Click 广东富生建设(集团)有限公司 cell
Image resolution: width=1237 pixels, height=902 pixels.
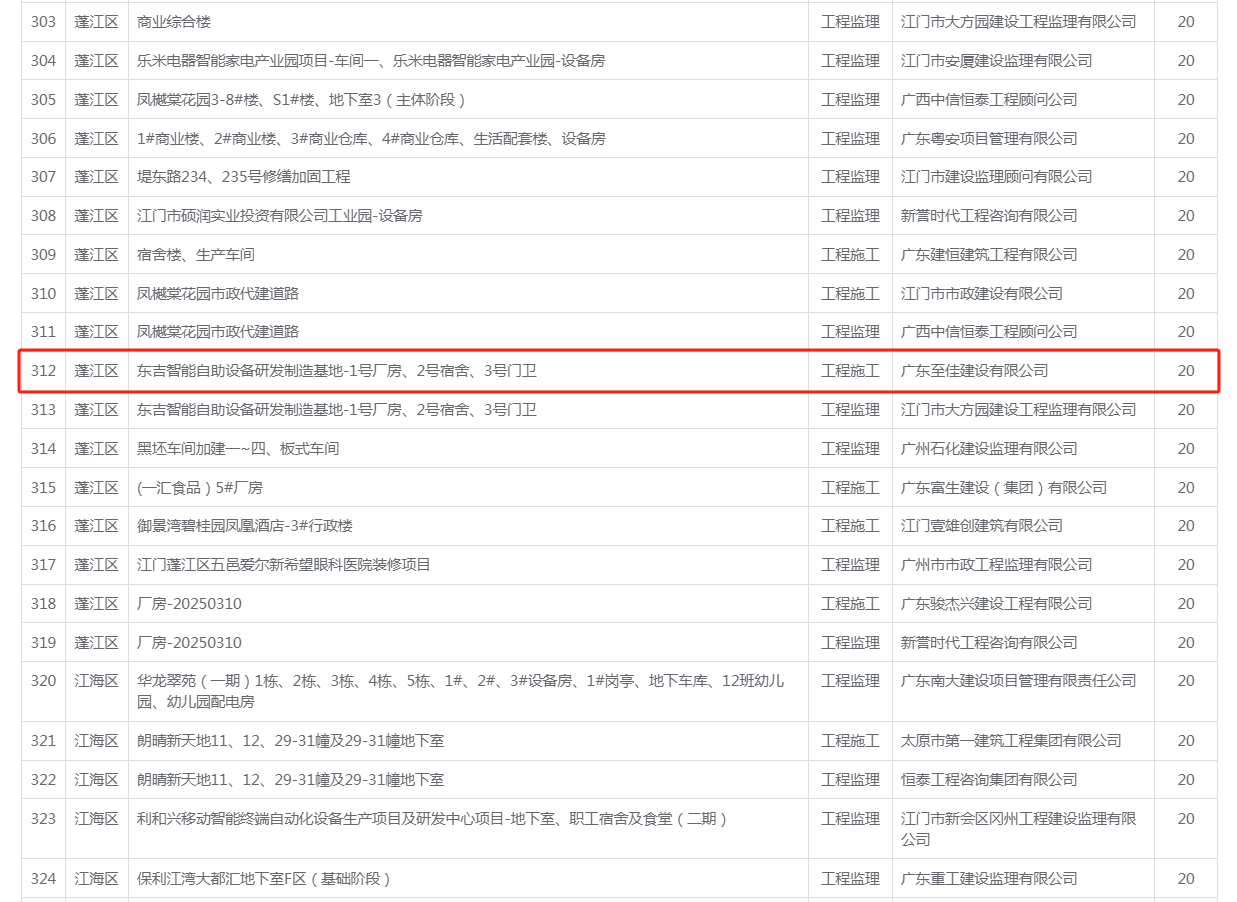pyautogui.click(x=1004, y=488)
